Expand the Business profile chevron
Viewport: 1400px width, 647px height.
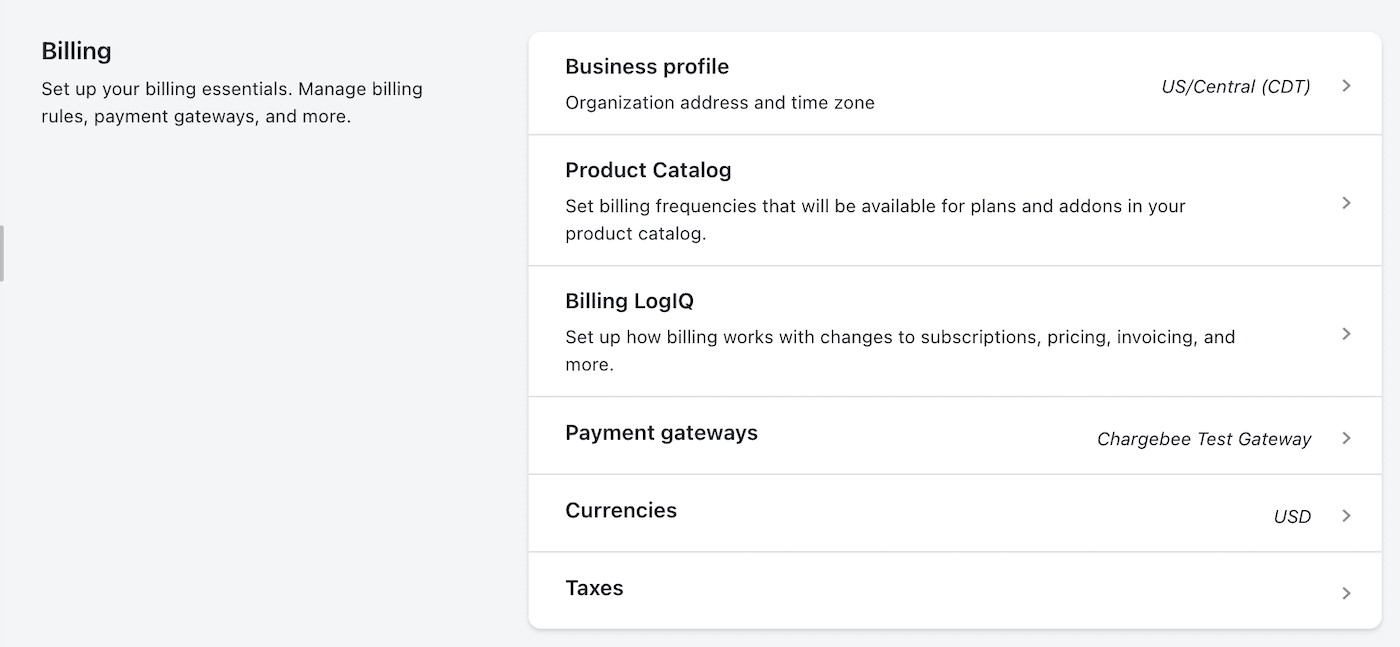tap(1346, 85)
